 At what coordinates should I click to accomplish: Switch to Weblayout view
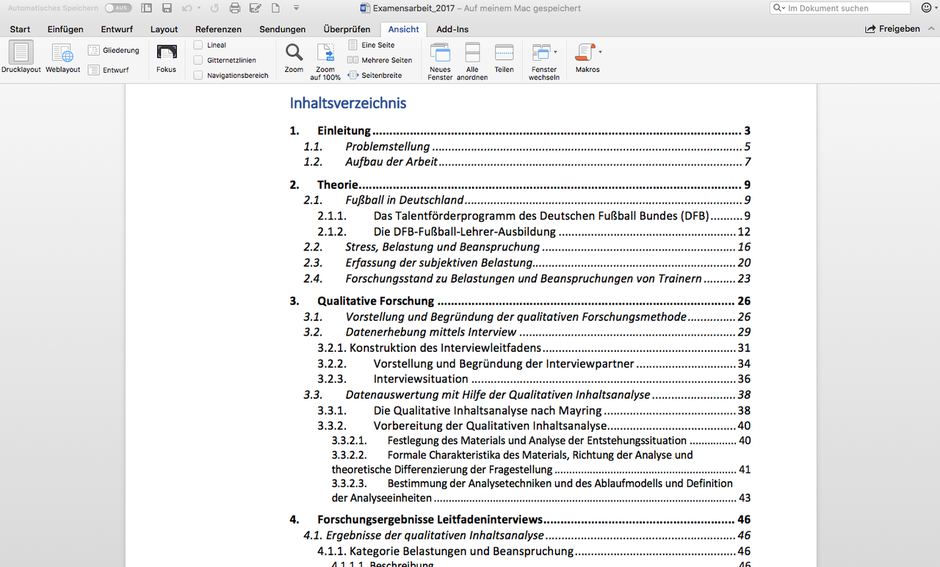pos(62,58)
